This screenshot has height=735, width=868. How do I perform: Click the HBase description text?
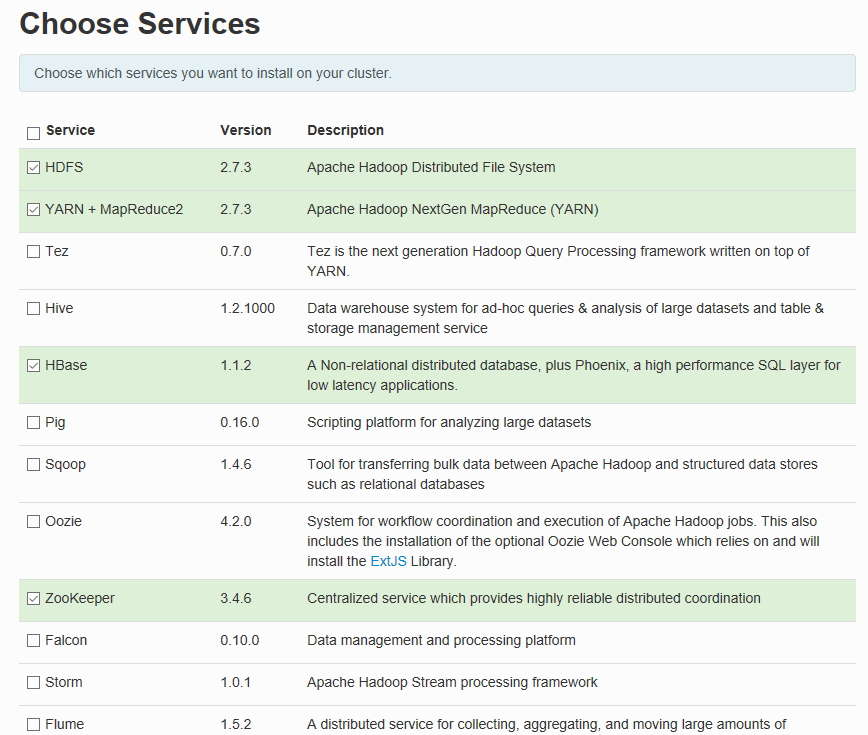[573, 375]
